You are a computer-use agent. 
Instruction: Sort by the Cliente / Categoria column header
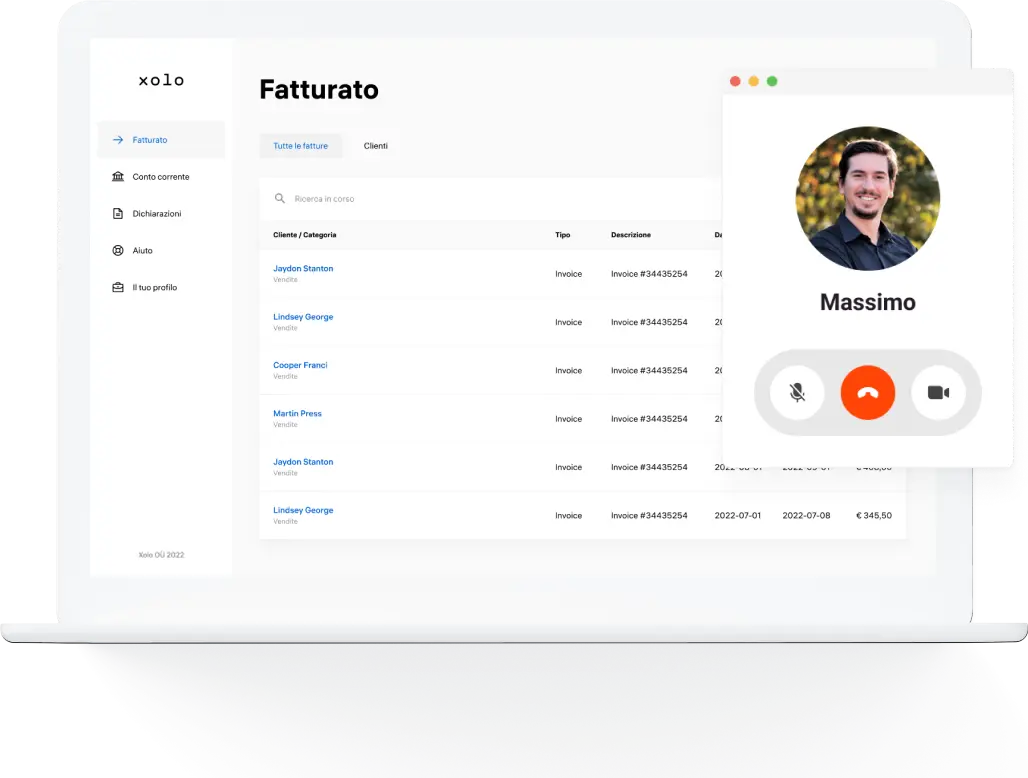click(304, 235)
